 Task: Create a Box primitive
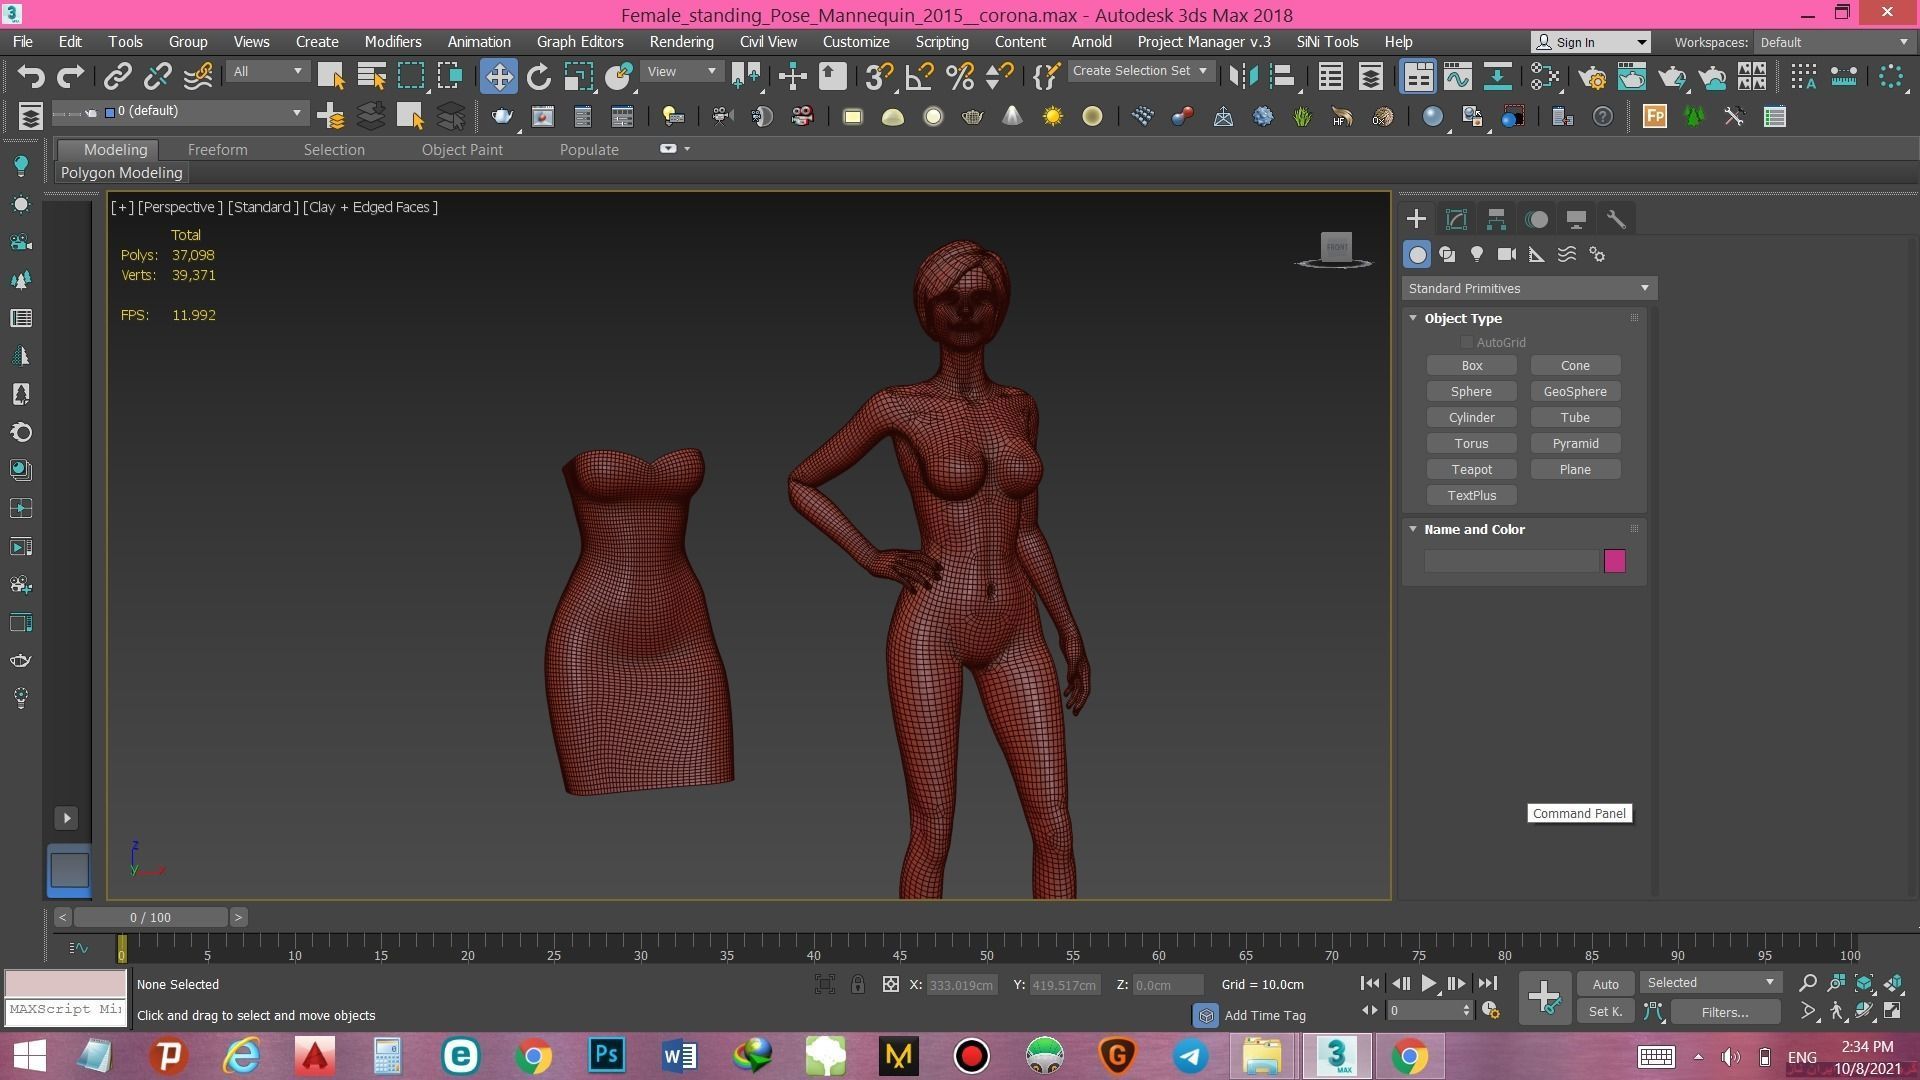(x=1471, y=366)
